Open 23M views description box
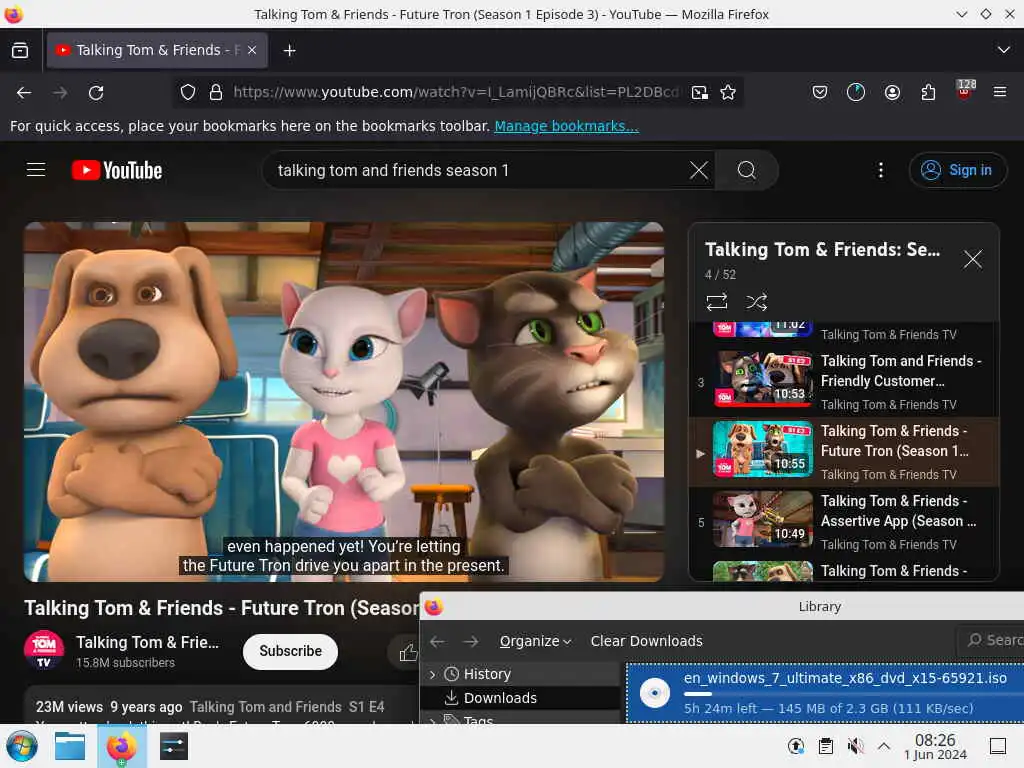This screenshot has width=1024, height=768. 221,705
